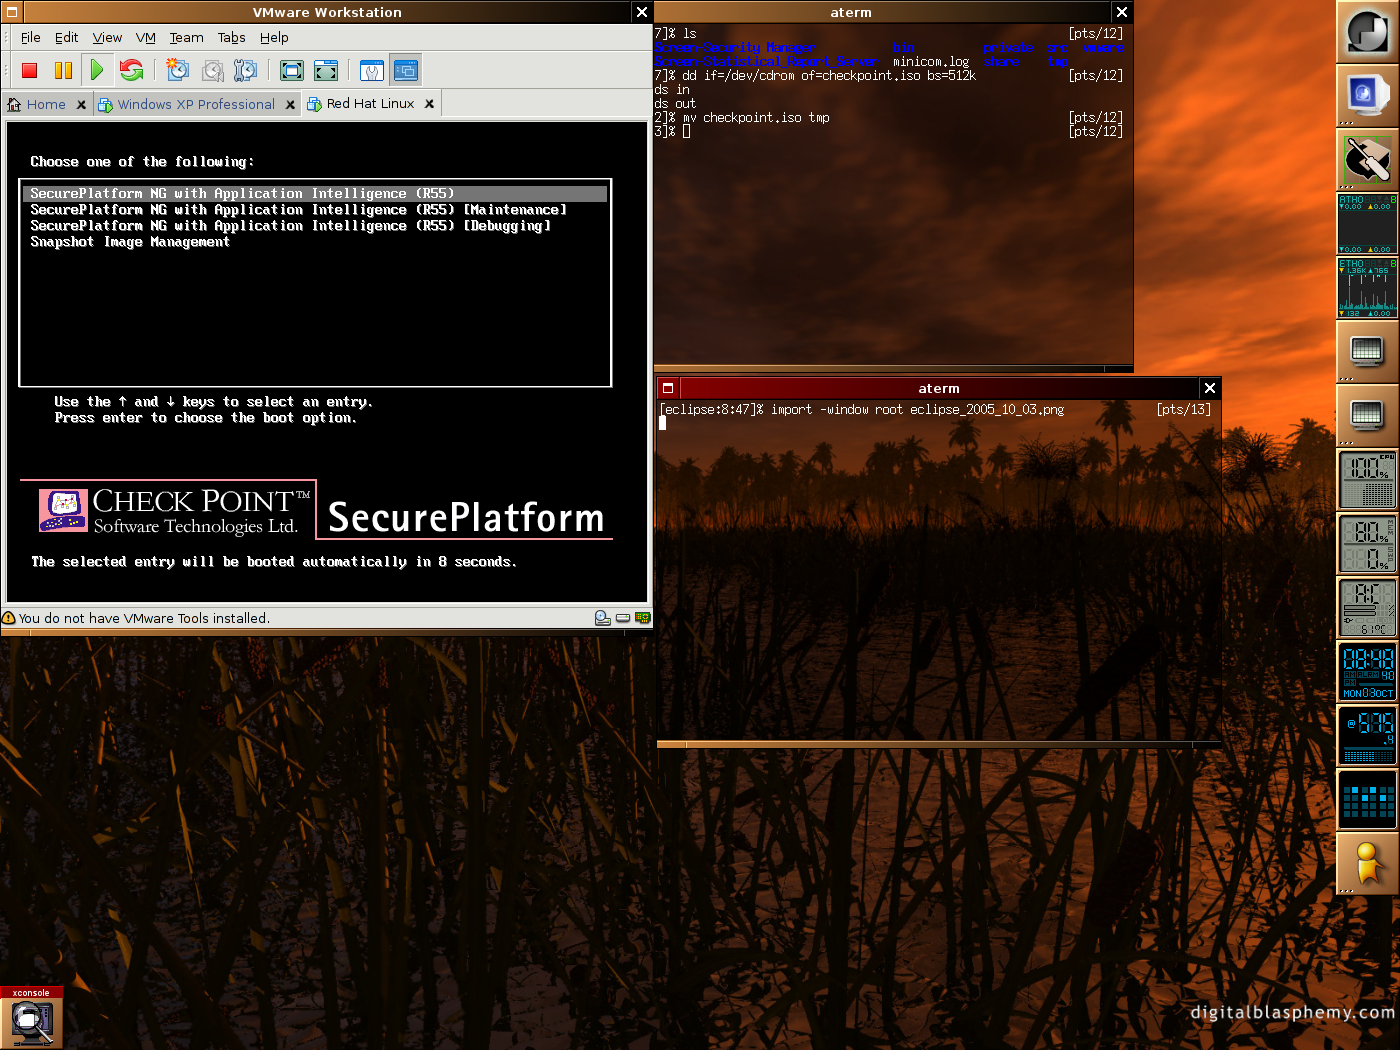Close the Home tab
1400x1050 pixels.
(x=81, y=104)
